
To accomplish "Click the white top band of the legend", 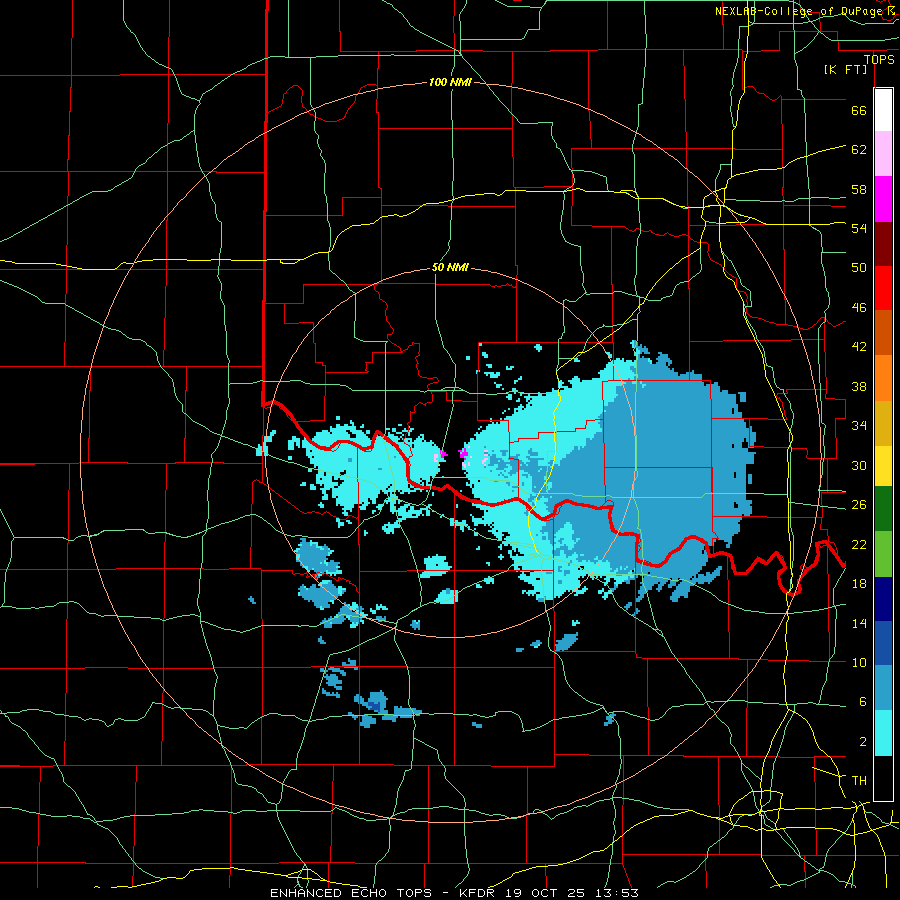I will click(883, 110).
